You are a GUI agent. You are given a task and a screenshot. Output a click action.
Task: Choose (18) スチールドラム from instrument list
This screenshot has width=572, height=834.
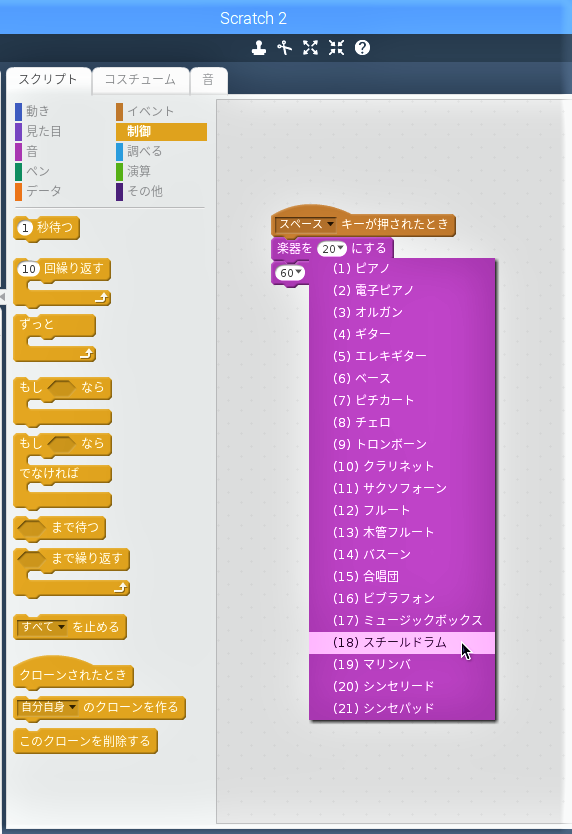pyautogui.click(x=402, y=643)
